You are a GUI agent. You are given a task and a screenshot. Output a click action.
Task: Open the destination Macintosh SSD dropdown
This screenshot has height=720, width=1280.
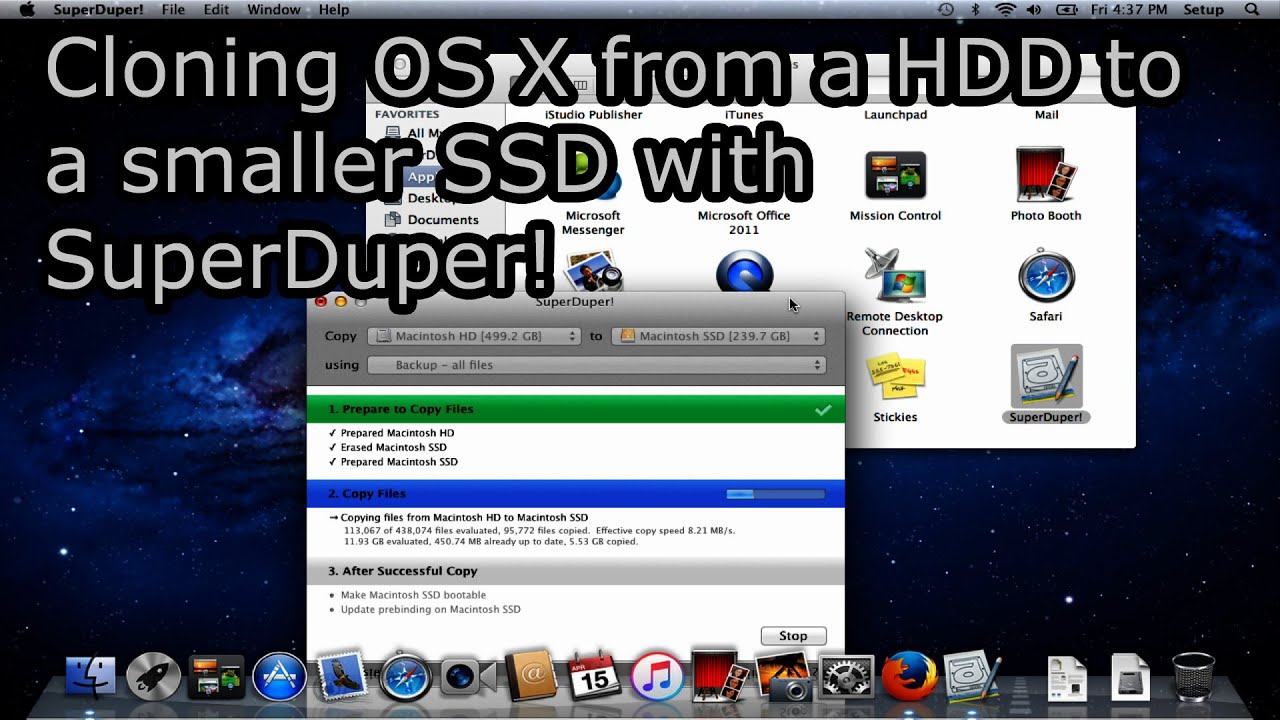(718, 336)
